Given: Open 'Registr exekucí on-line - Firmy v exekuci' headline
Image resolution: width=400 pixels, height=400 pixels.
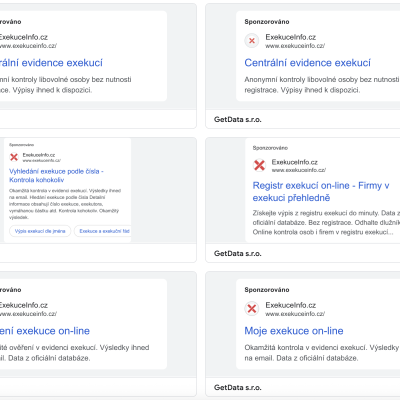Looking at the screenshot, I should click(x=321, y=191).
